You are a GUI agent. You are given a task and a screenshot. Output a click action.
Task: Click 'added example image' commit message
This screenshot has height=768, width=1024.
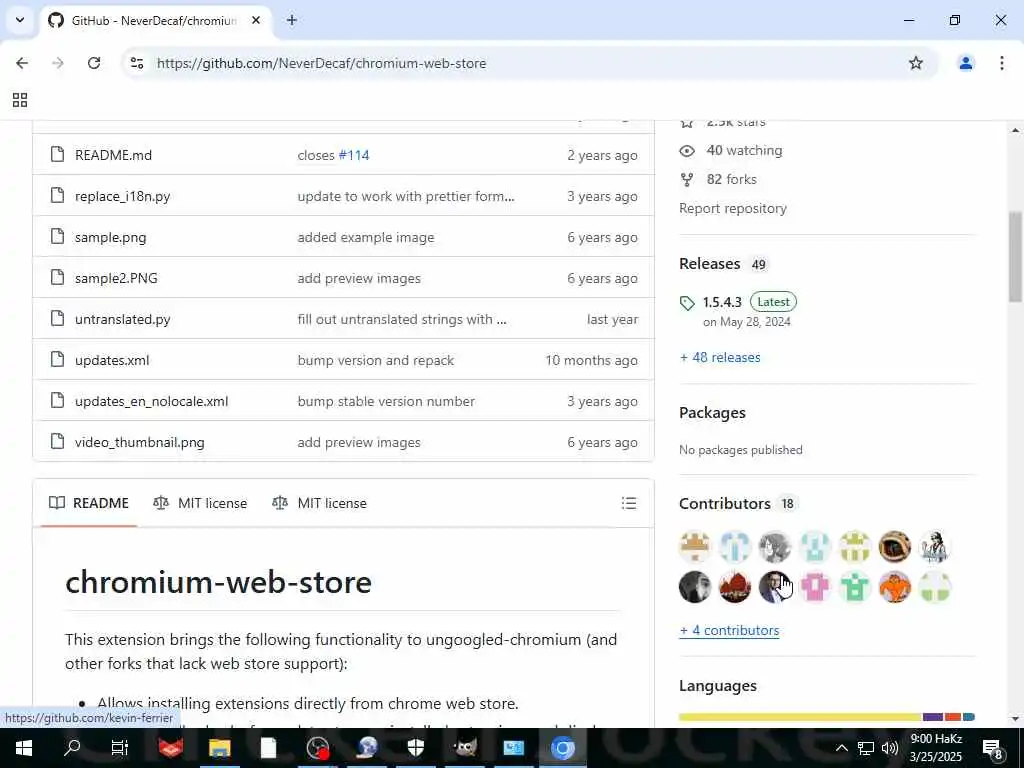366,237
